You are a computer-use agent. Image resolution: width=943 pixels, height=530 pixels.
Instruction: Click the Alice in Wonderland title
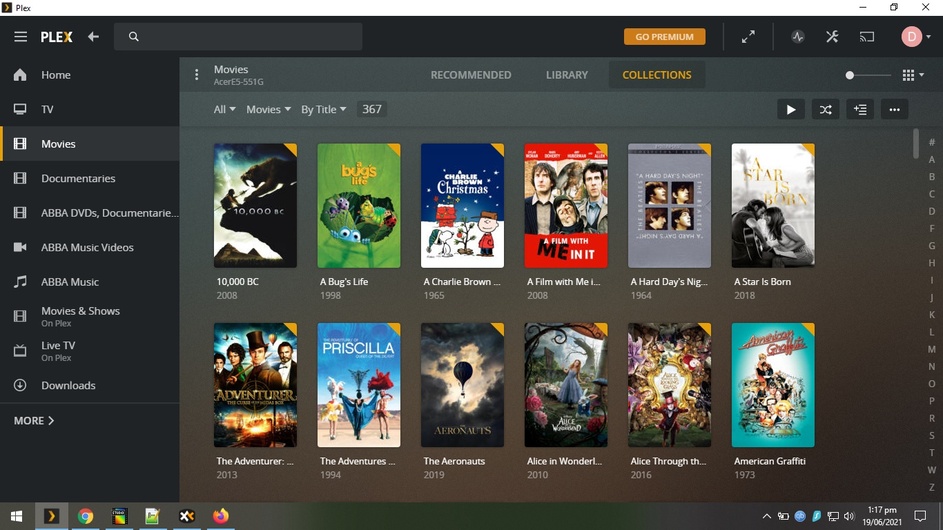[564, 461]
